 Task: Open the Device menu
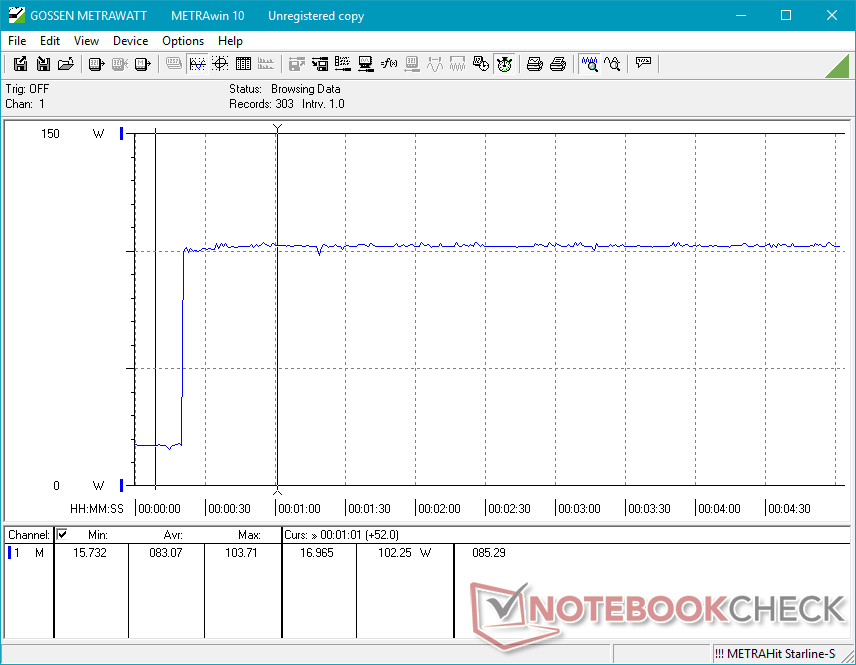pos(130,41)
